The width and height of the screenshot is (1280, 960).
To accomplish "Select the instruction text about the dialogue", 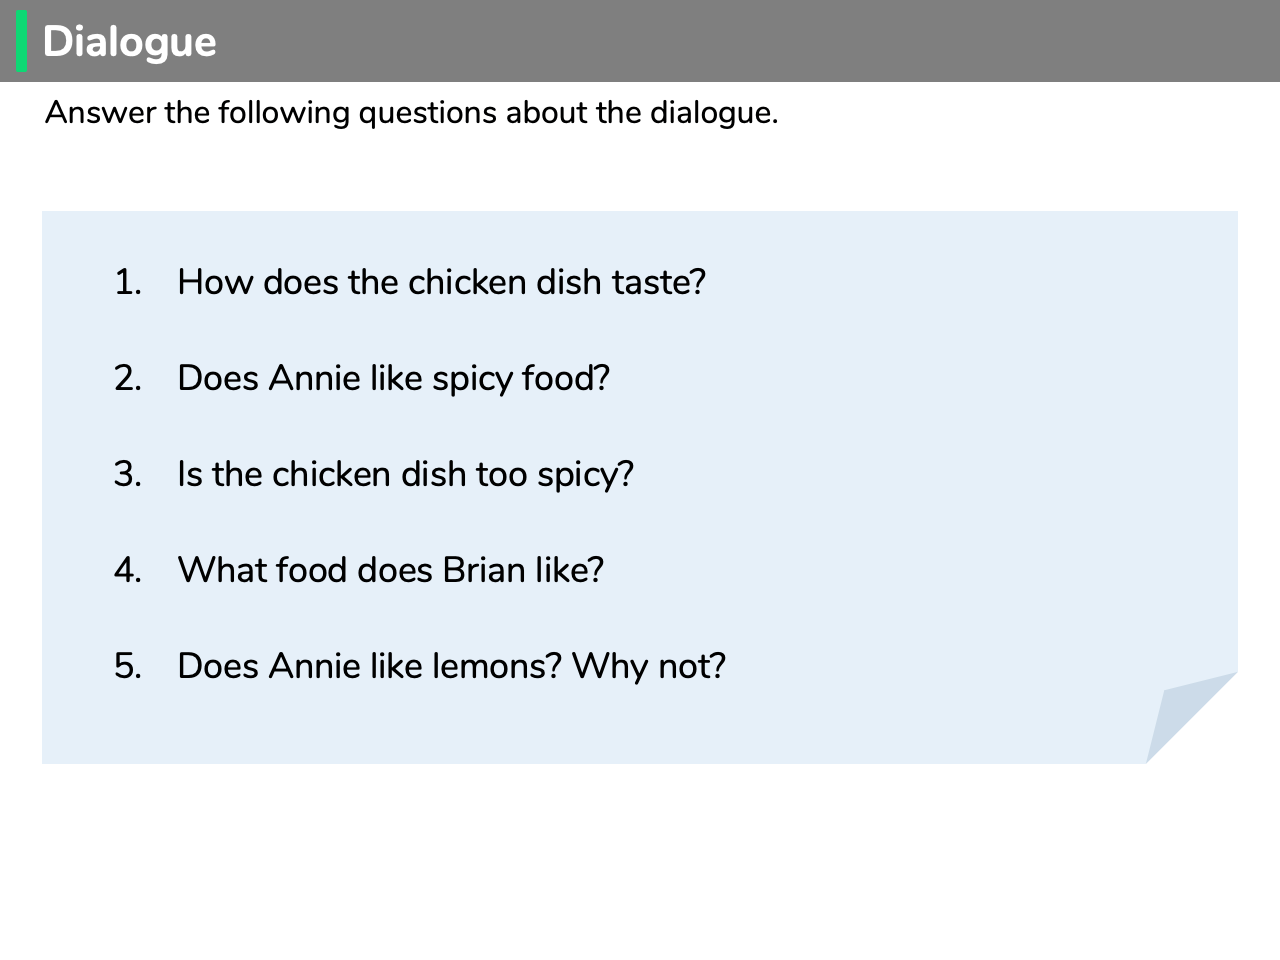I will [411, 112].
